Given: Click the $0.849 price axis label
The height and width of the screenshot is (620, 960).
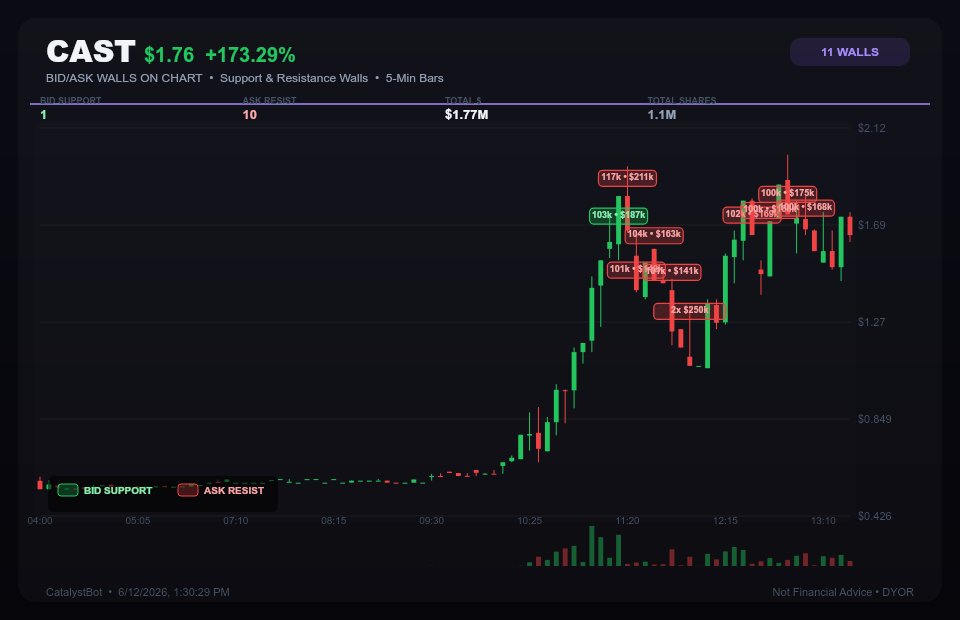Looking at the screenshot, I should (874, 419).
